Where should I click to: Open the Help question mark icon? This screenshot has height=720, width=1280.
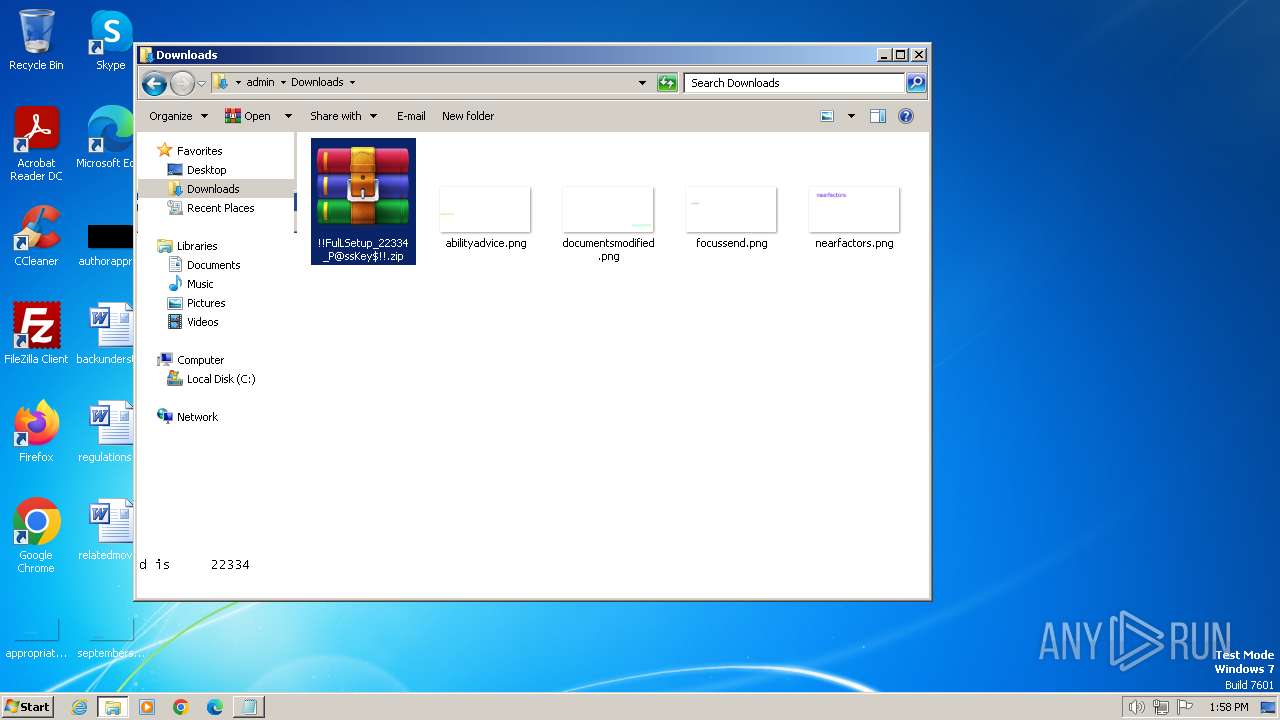click(906, 116)
